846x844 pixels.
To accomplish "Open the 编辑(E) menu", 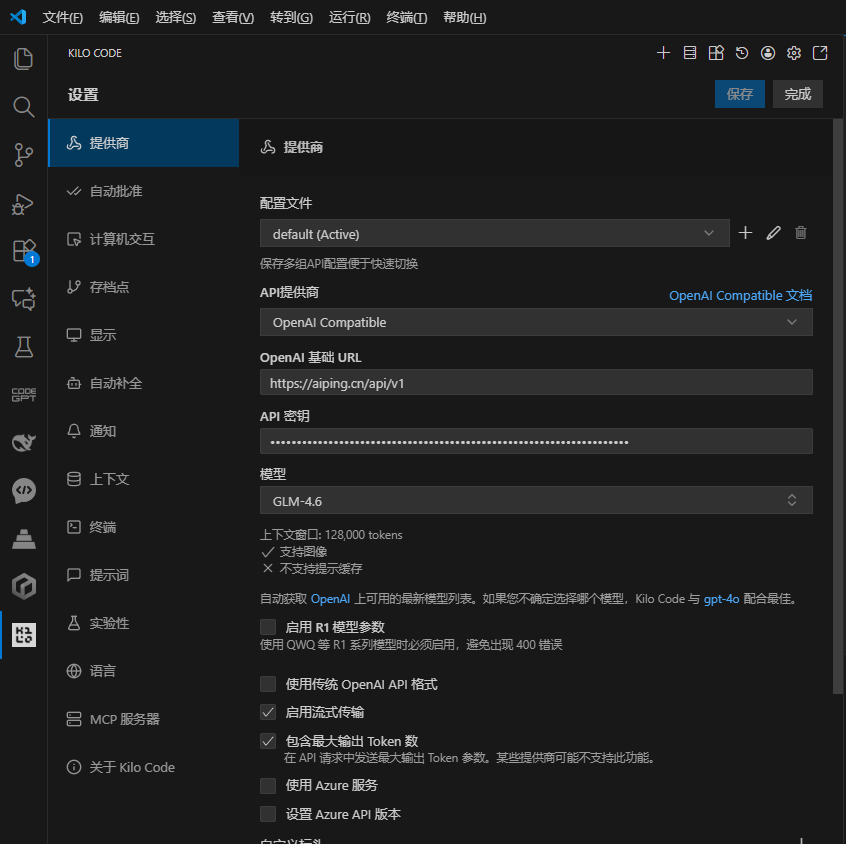I will click(119, 17).
